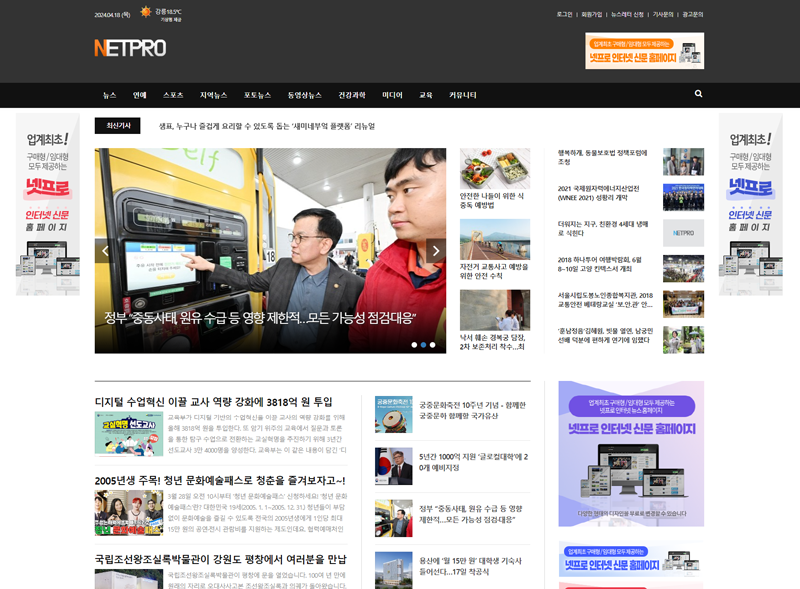Open the 뉴스 menu
The image size is (800, 589).
click(109, 95)
